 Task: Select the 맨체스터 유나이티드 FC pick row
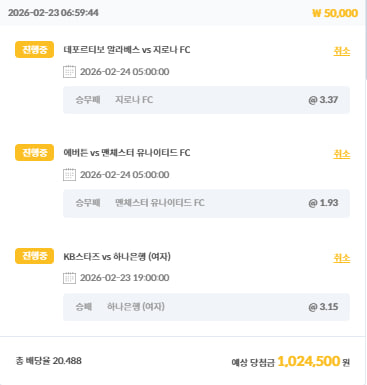(x=206, y=203)
